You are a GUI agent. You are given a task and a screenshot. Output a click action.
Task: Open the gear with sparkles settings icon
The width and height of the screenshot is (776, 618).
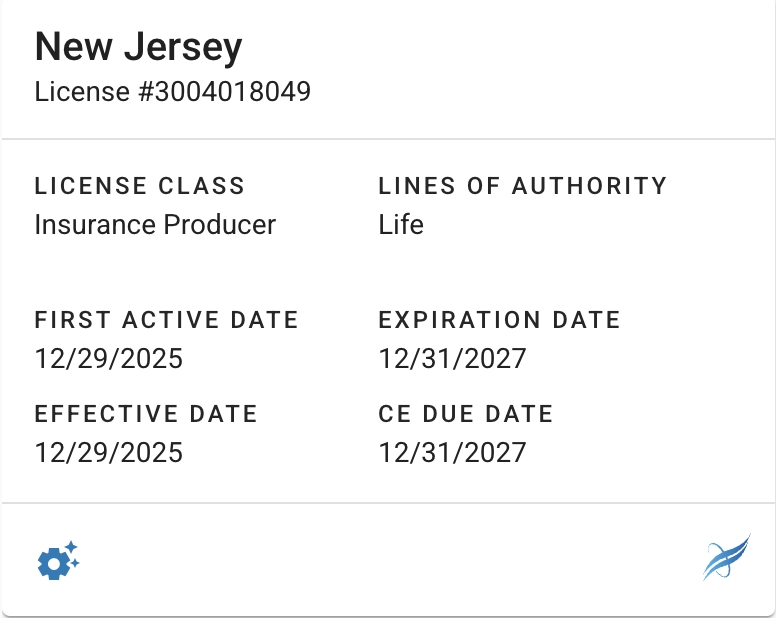pos(57,562)
